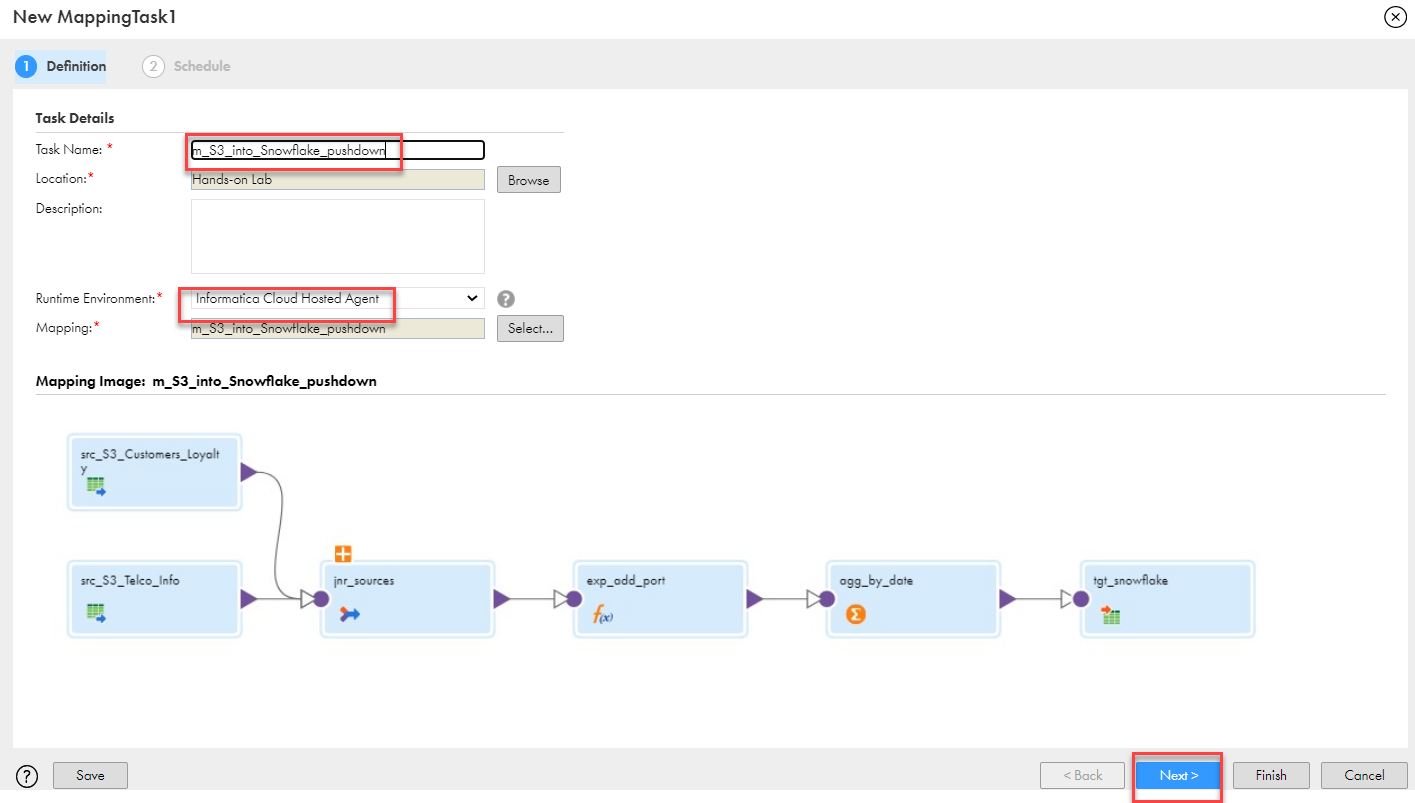Viewport: 1415px width, 803px height.
Task: Click the disabled Back button
Action: coord(1082,775)
